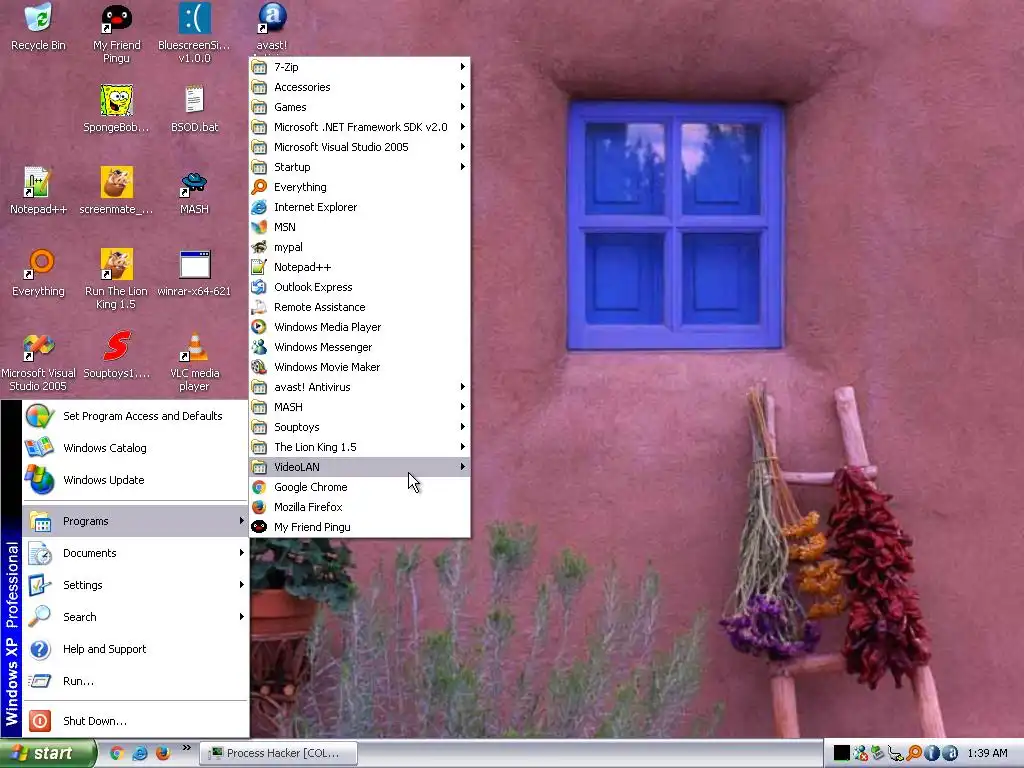Select the VLC media player desktop icon
1024x768 pixels.
(x=194, y=361)
